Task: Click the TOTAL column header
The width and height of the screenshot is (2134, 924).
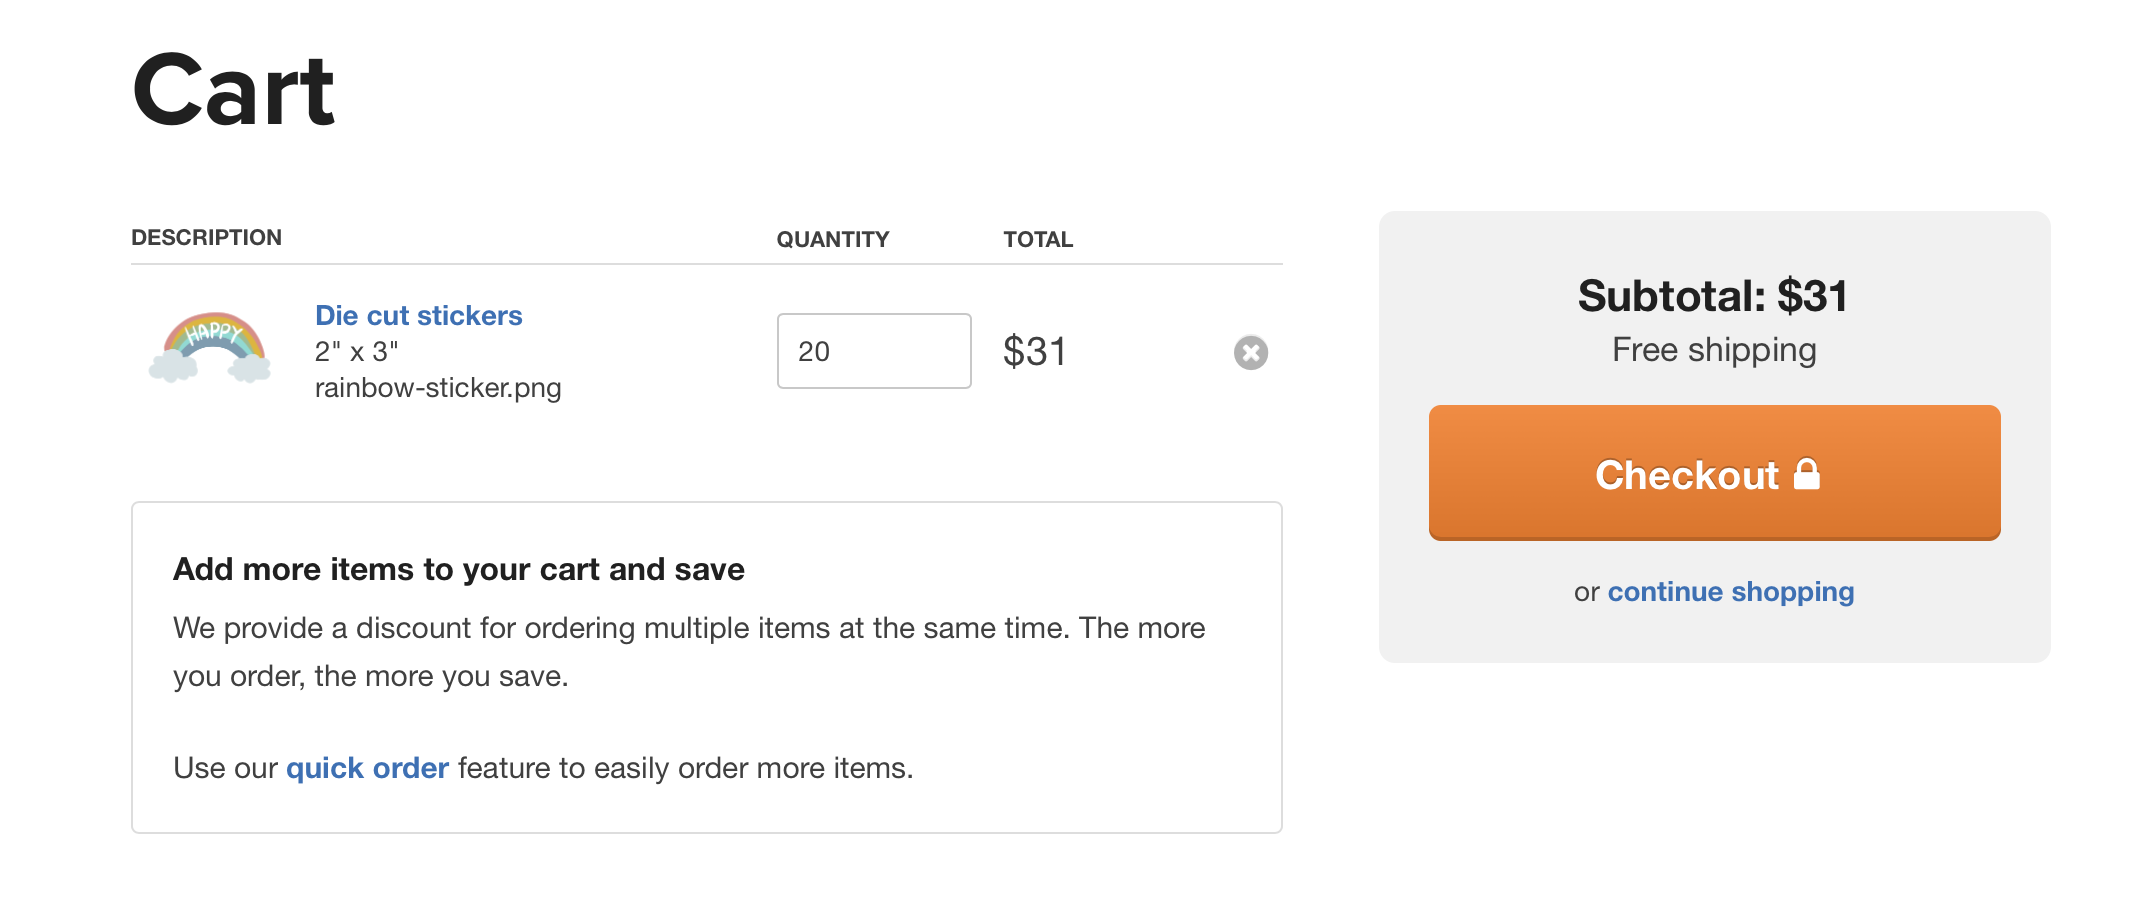Action: coord(1037,240)
